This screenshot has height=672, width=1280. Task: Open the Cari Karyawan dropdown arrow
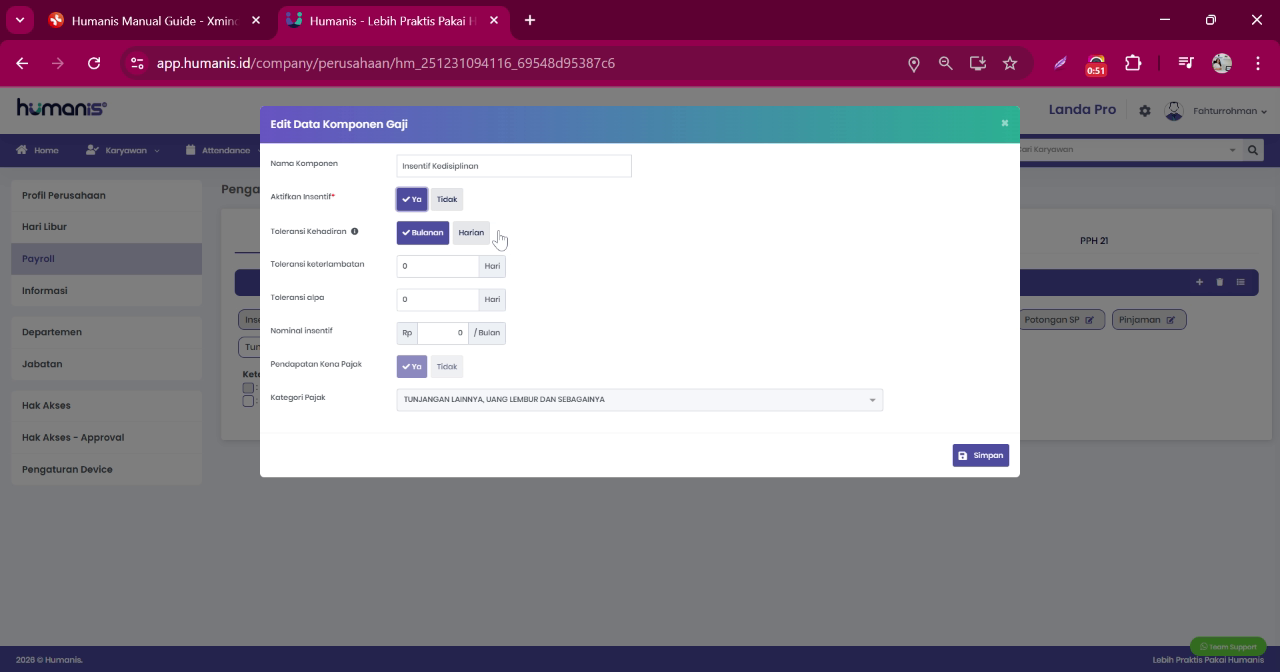[x=1232, y=150]
